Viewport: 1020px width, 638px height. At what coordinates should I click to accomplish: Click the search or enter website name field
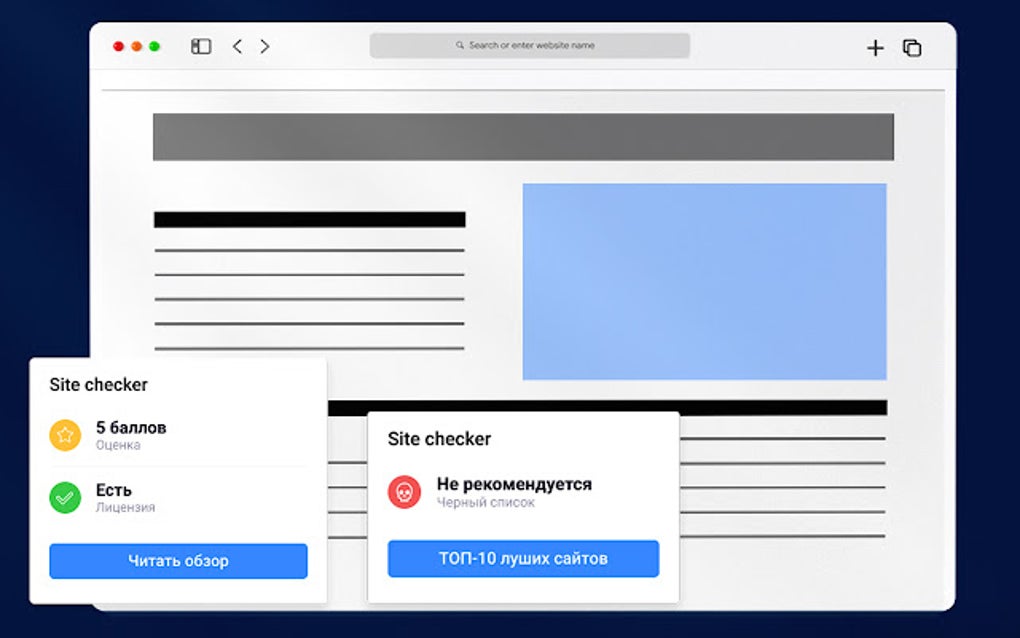pos(530,44)
